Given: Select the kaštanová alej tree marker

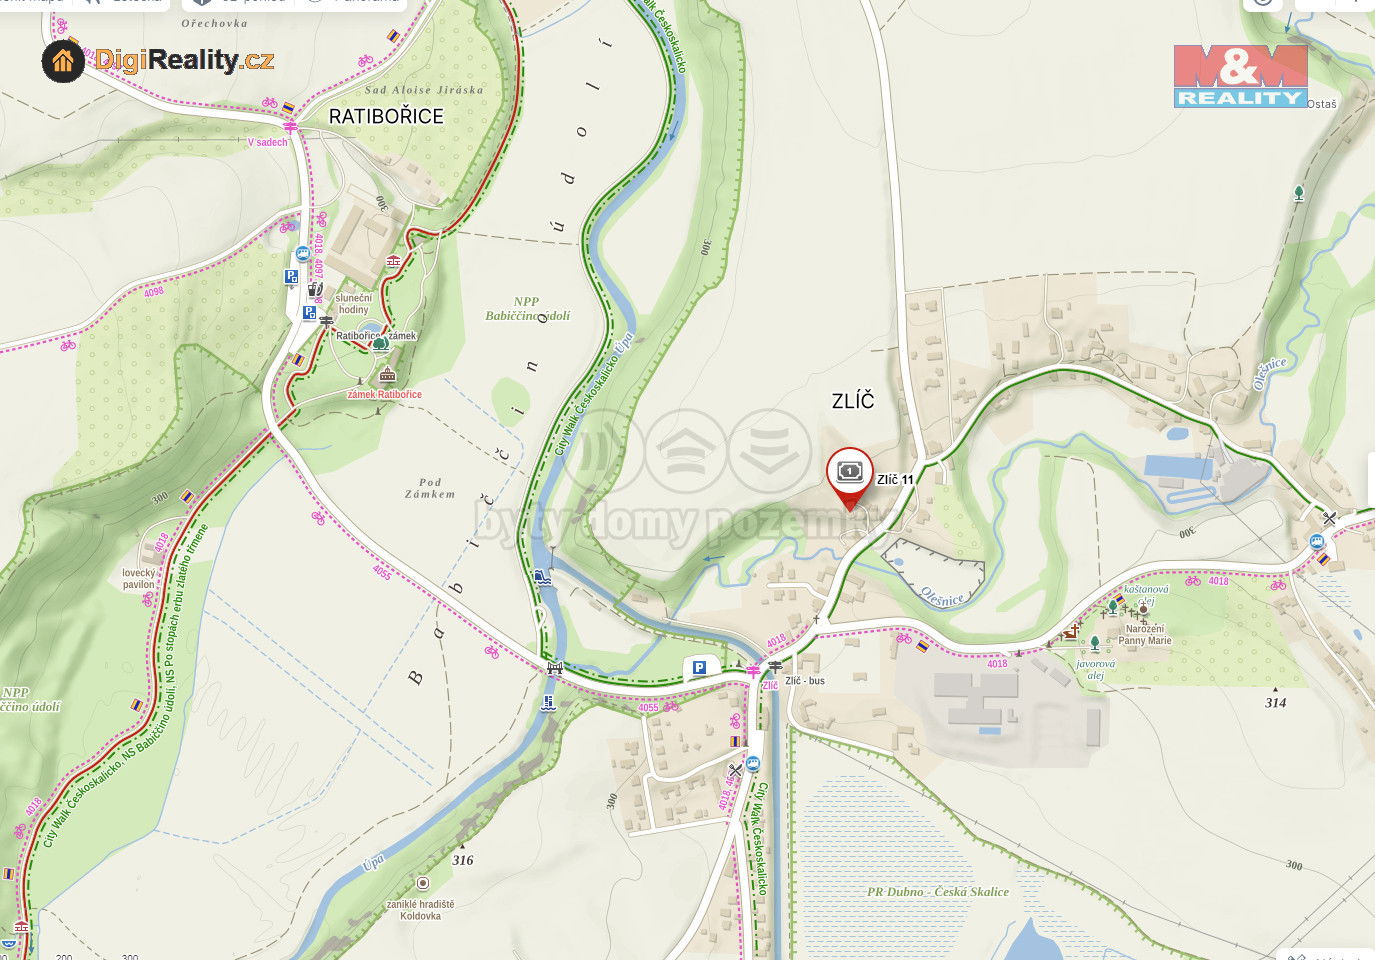Looking at the screenshot, I should pos(1112,607).
